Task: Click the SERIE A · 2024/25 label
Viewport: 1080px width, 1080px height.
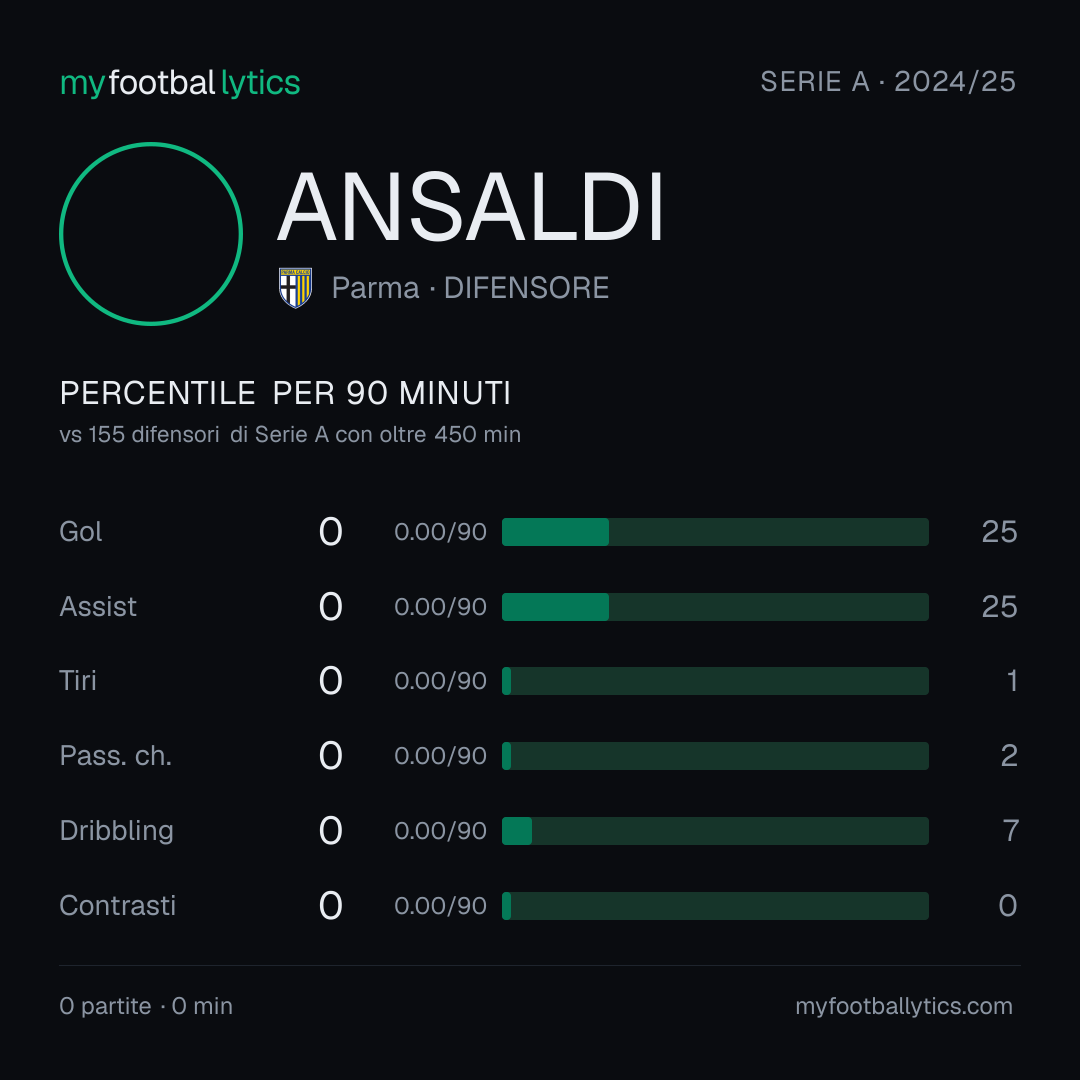Action: (x=888, y=82)
